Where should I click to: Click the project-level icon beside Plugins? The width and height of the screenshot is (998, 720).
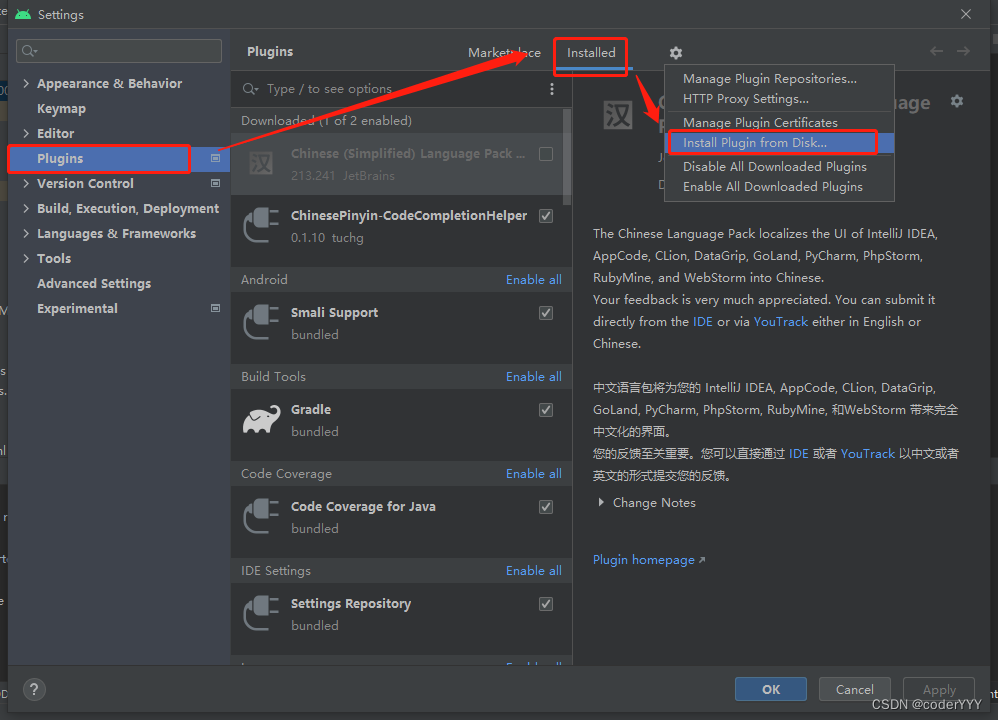(216, 158)
